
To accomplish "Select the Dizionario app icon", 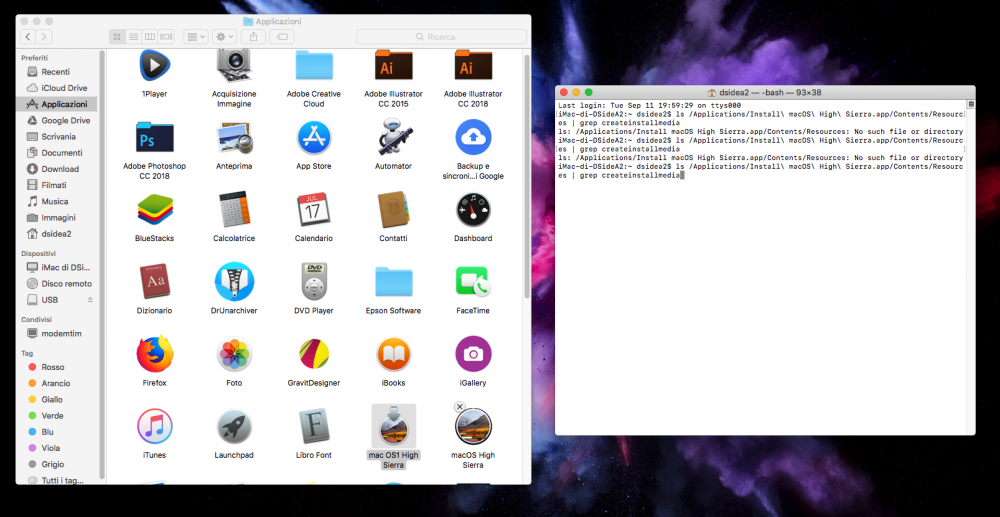I will tap(154, 282).
